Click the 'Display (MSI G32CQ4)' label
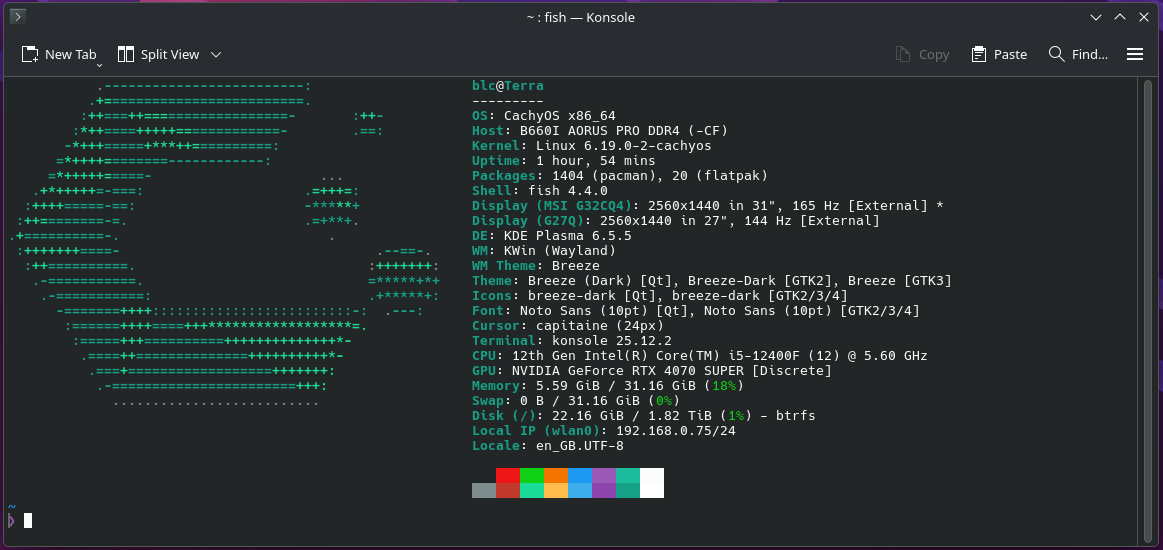Image resolution: width=1163 pixels, height=550 pixels. pos(553,205)
